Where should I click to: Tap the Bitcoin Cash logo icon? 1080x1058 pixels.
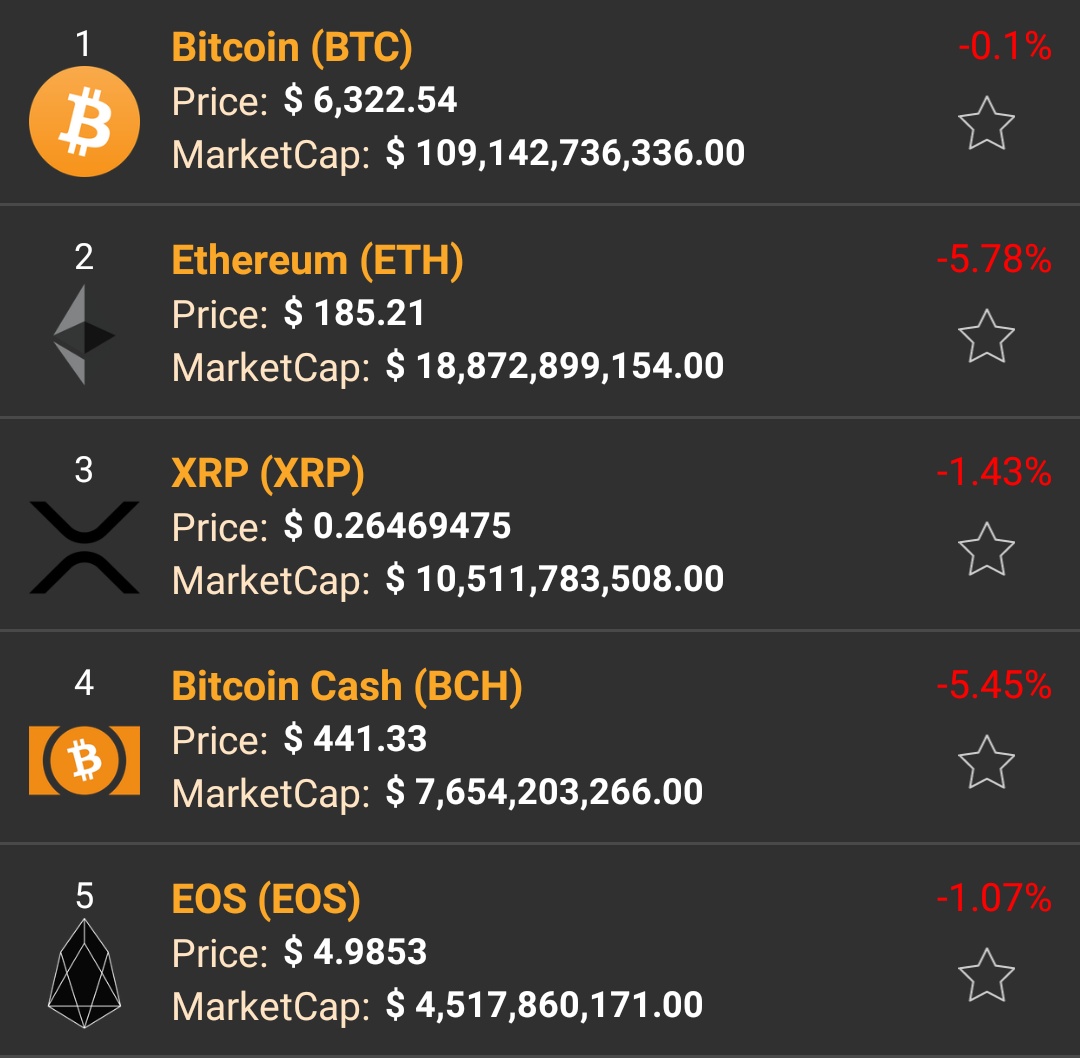click(x=84, y=760)
